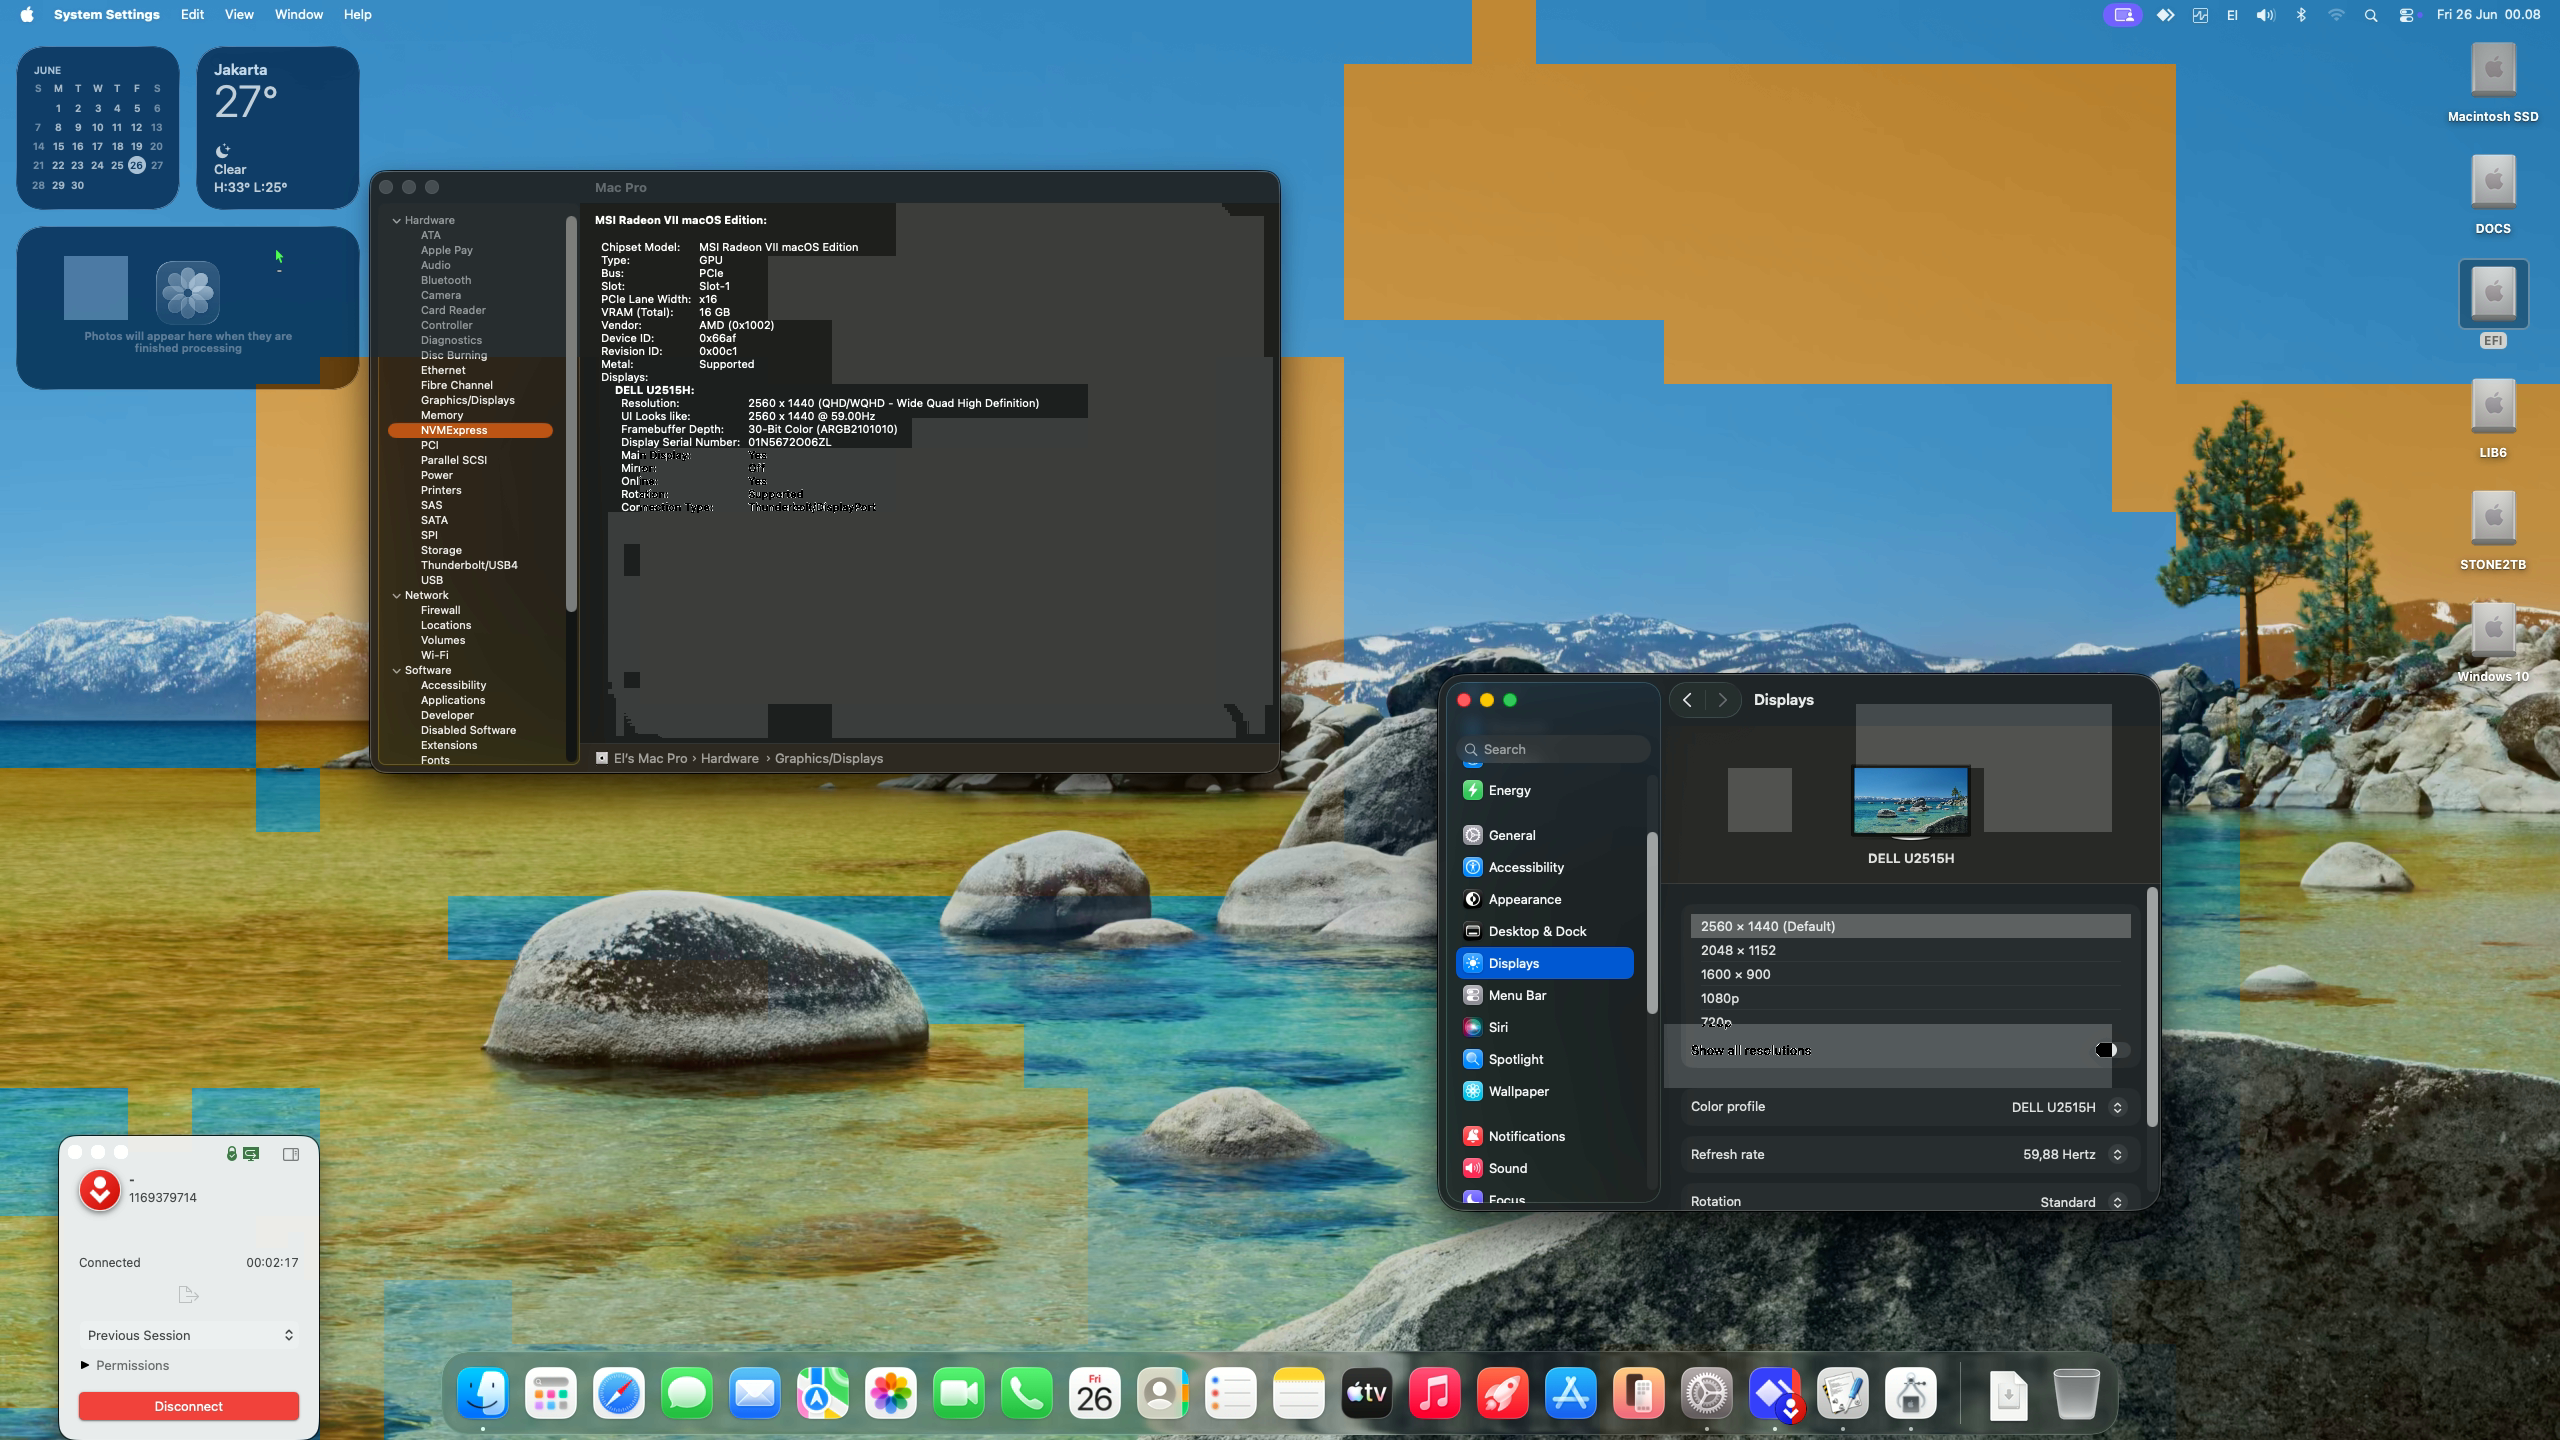Open Mail app in Dock
This screenshot has width=2560, height=1440.
click(x=755, y=1393)
